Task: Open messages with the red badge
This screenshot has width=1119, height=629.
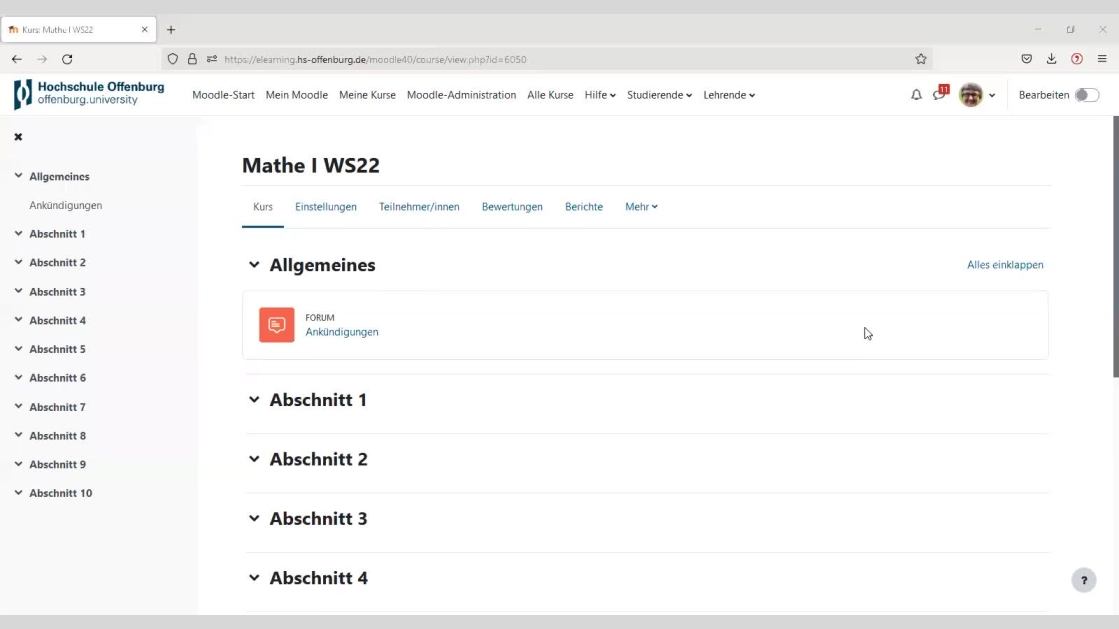Action: (x=939, y=95)
